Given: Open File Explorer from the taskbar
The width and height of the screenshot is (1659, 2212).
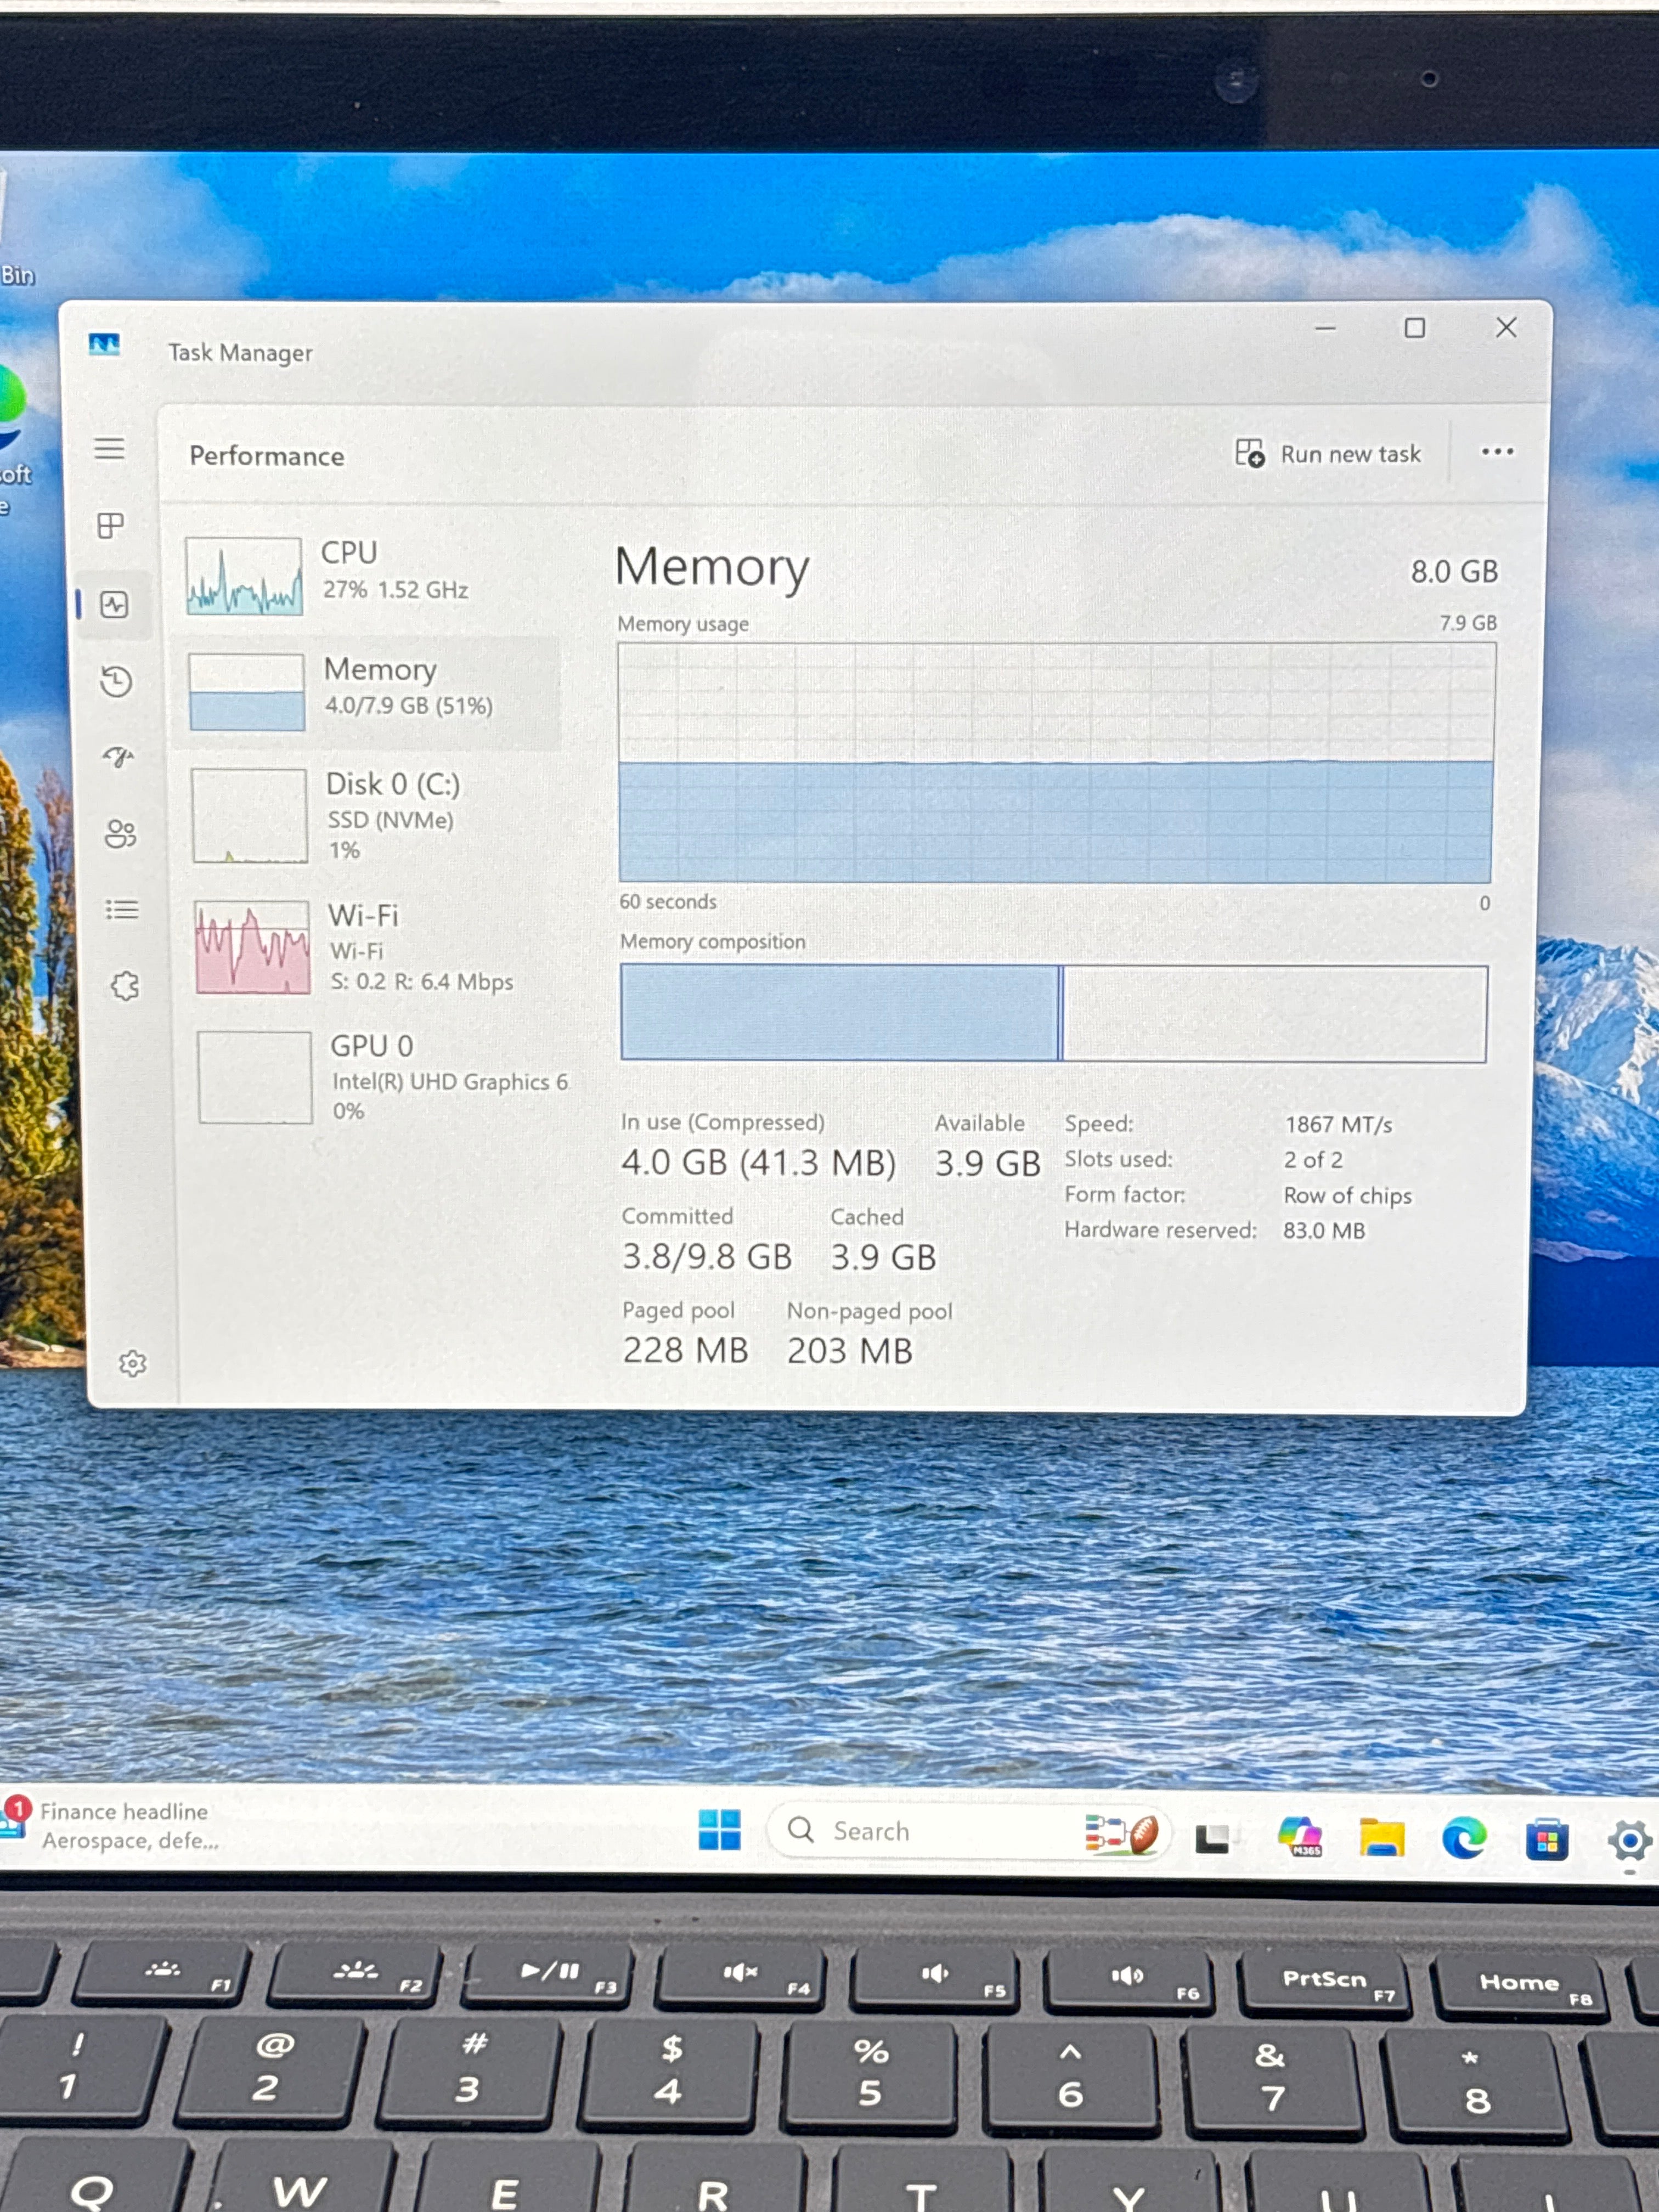Looking at the screenshot, I should (1381, 1838).
